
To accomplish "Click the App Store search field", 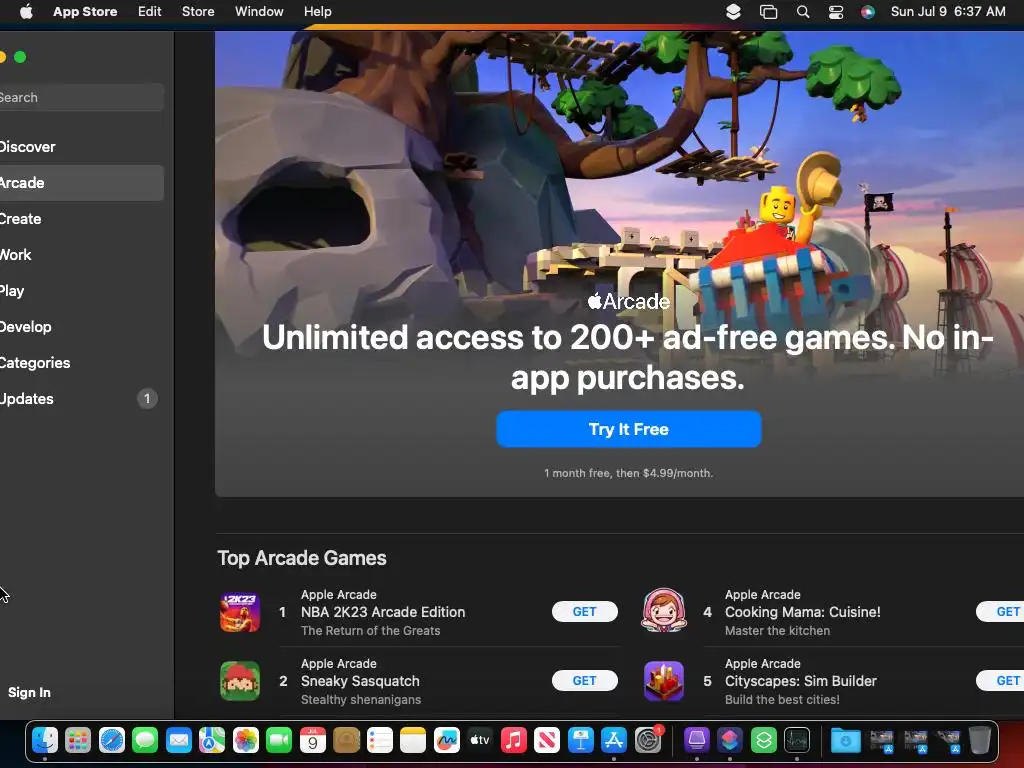I will point(82,97).
